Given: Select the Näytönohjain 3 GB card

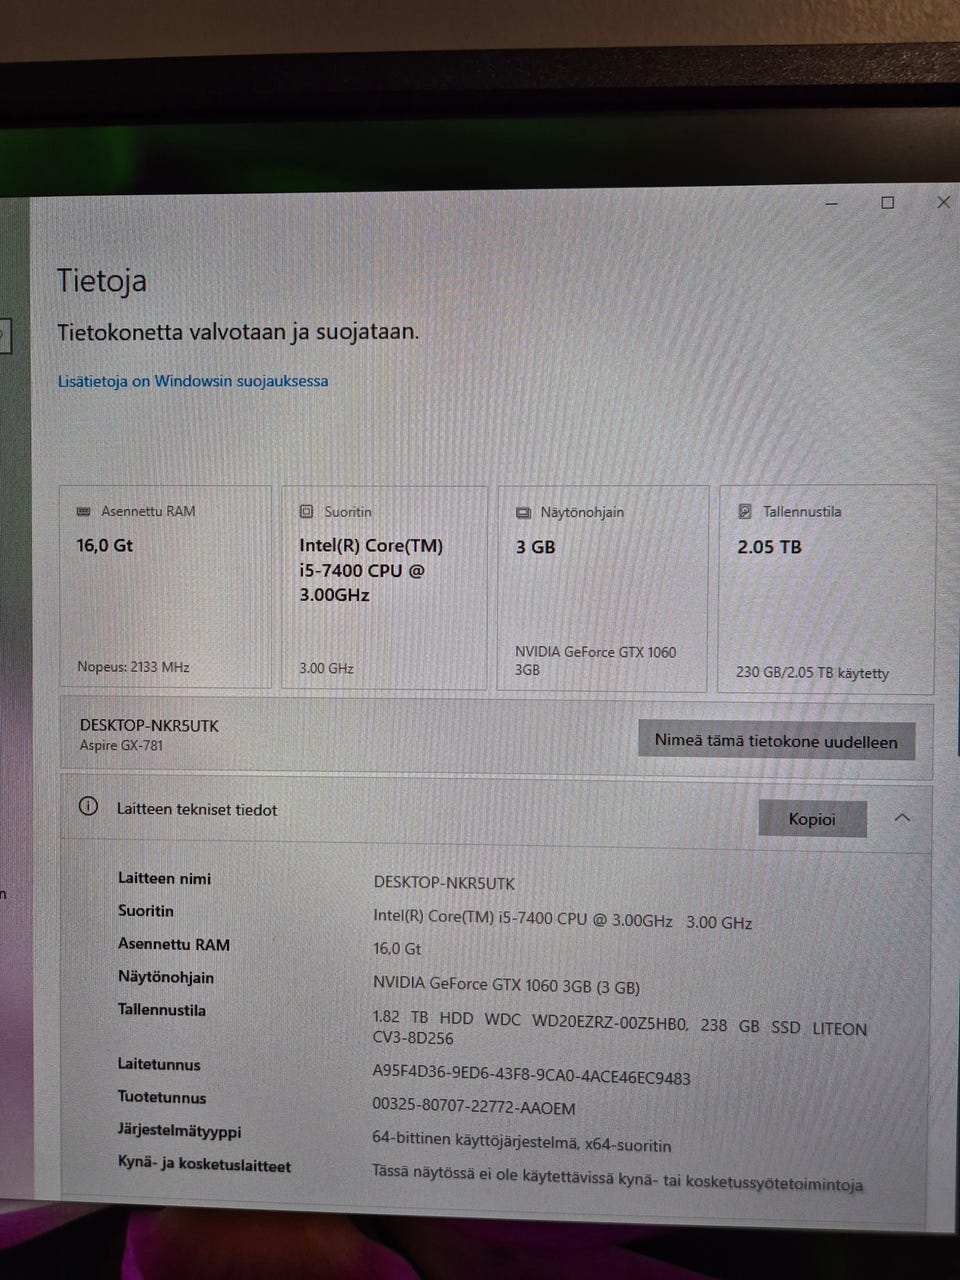Looking at the screenshot, I should click(602, 589).
